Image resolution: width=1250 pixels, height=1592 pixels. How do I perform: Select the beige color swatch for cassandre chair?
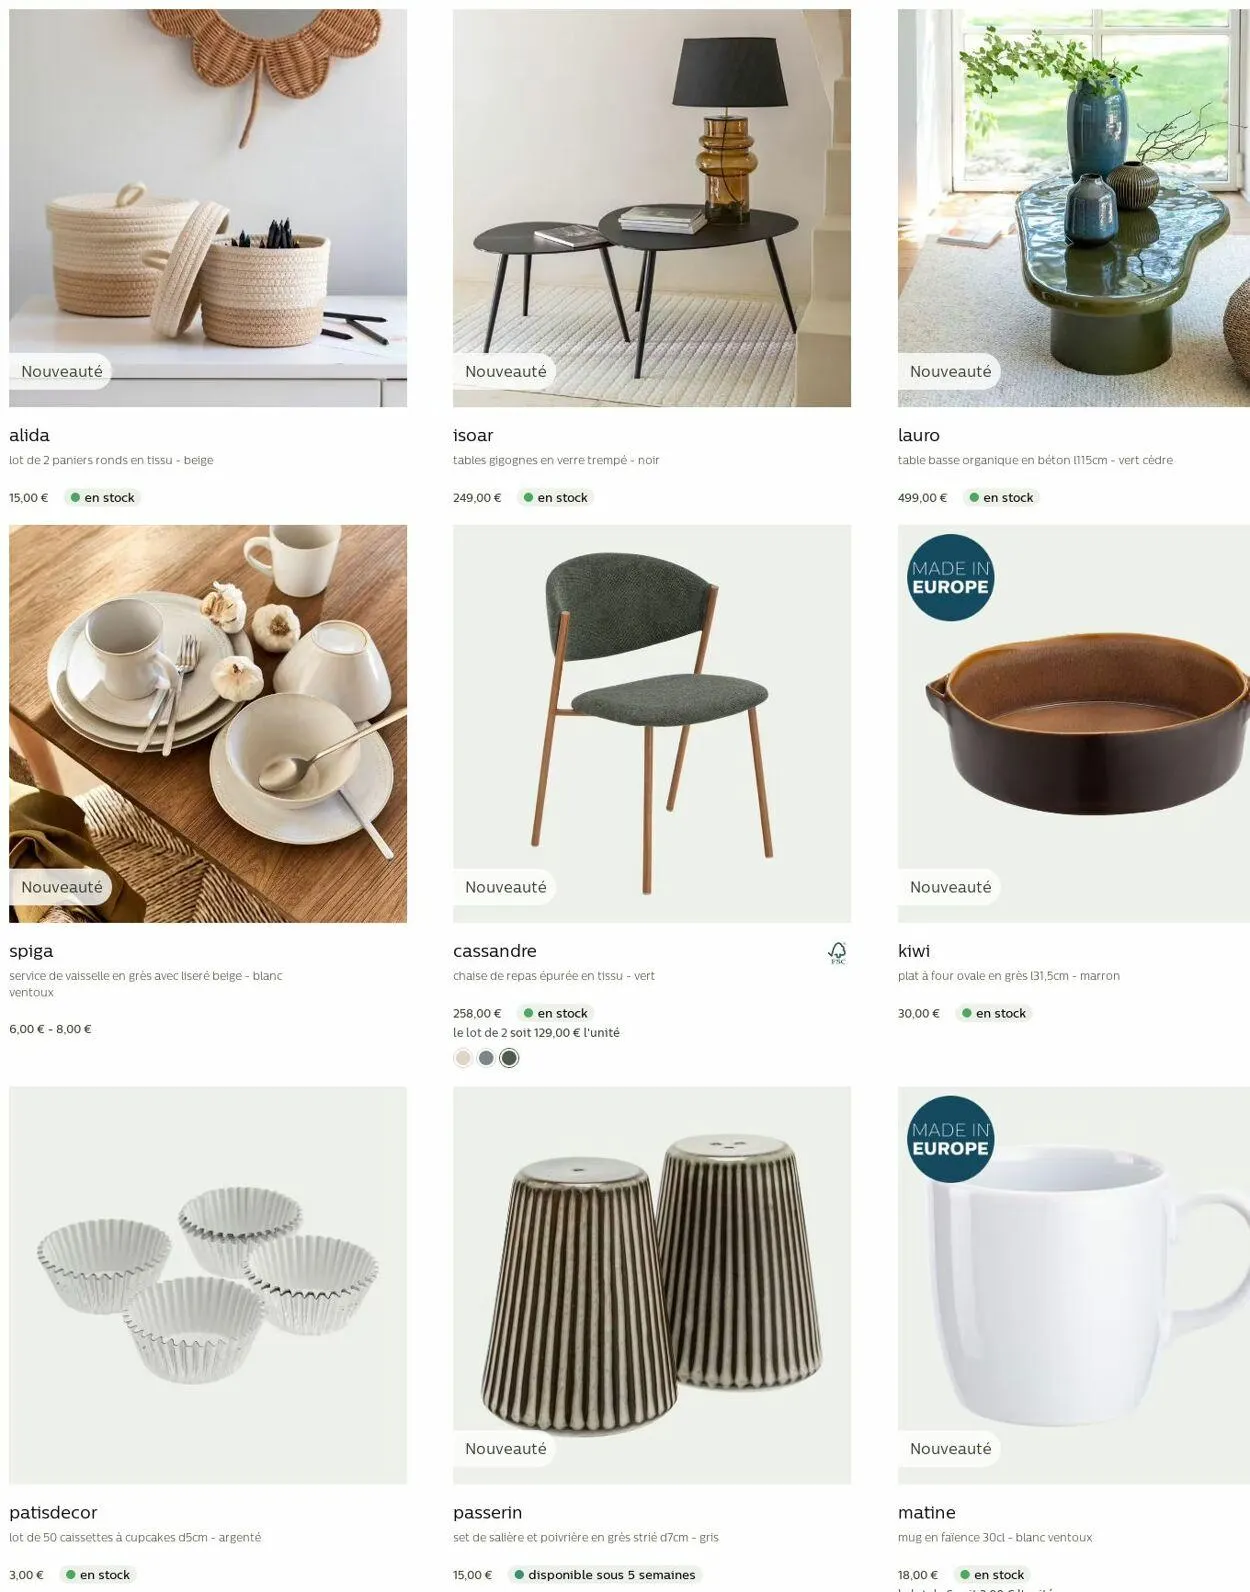point(463,1058)
